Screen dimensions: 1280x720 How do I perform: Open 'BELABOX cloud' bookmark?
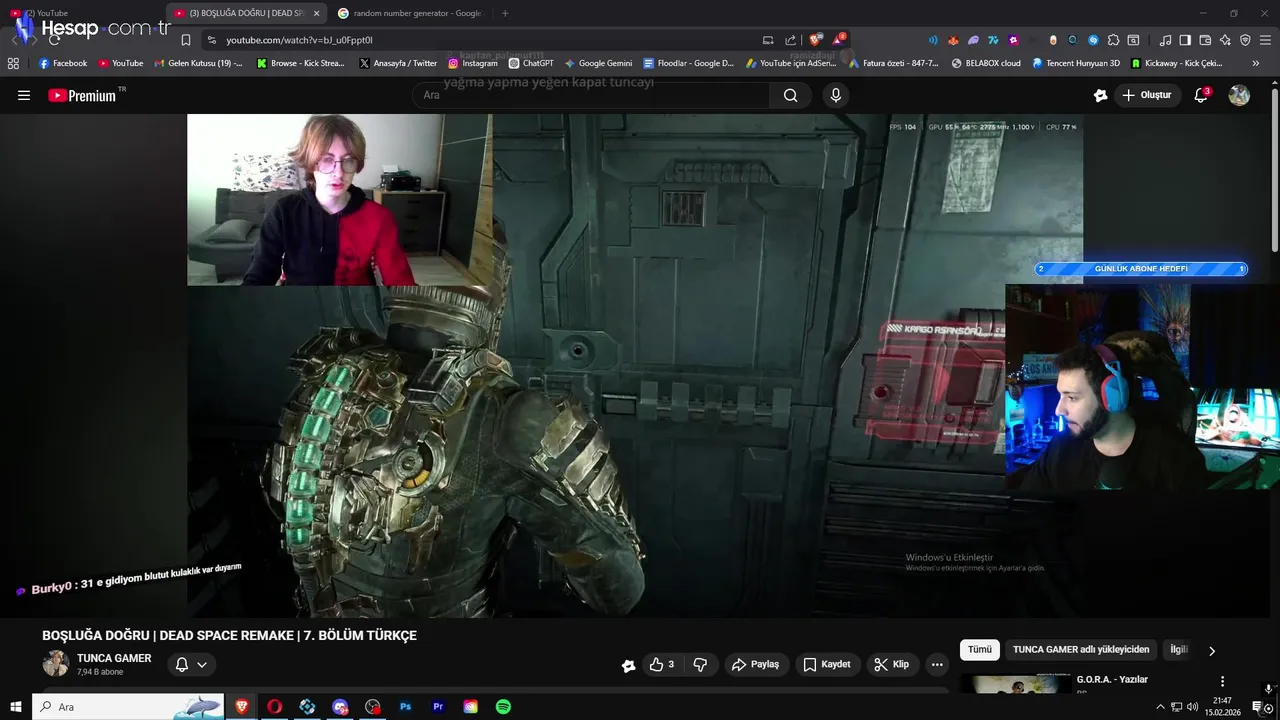point(986,63)
